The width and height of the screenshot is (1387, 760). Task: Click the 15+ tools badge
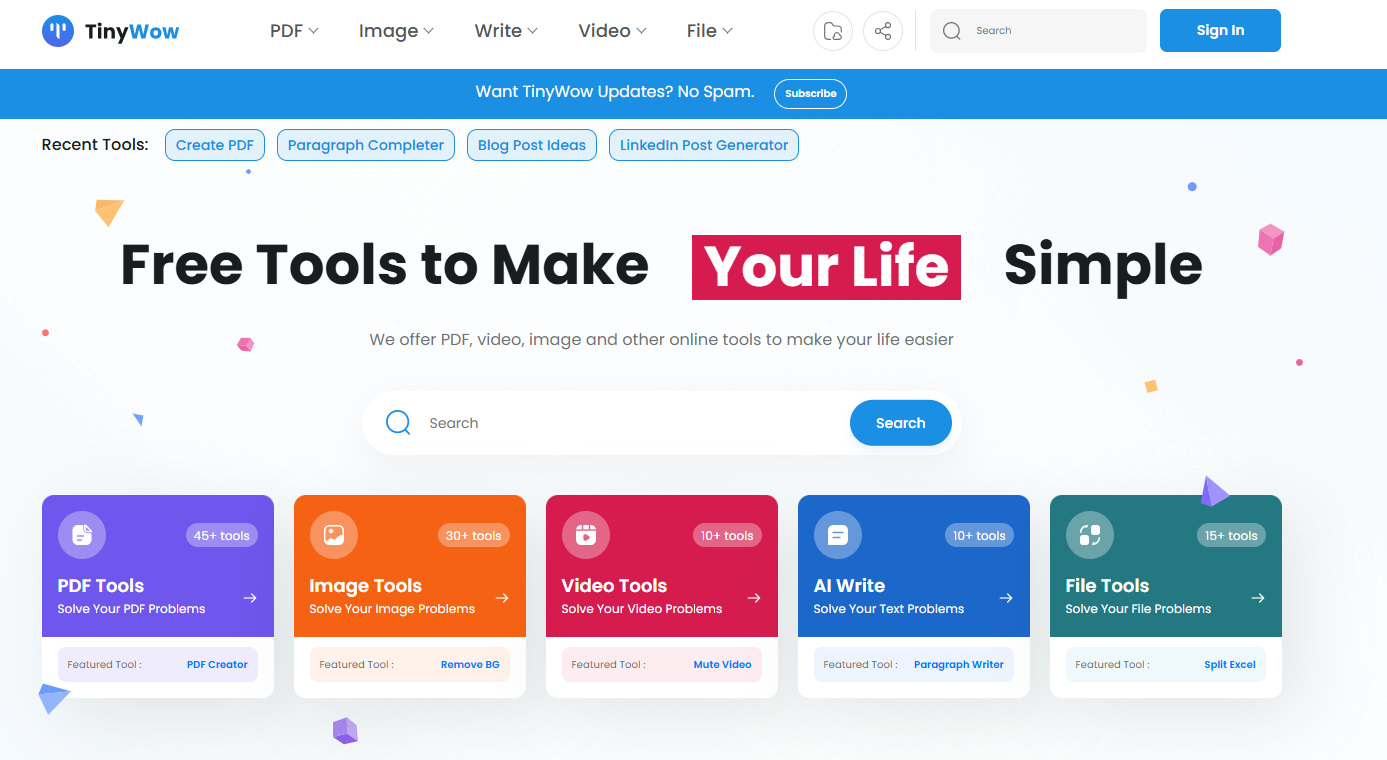click(1231, 536)
